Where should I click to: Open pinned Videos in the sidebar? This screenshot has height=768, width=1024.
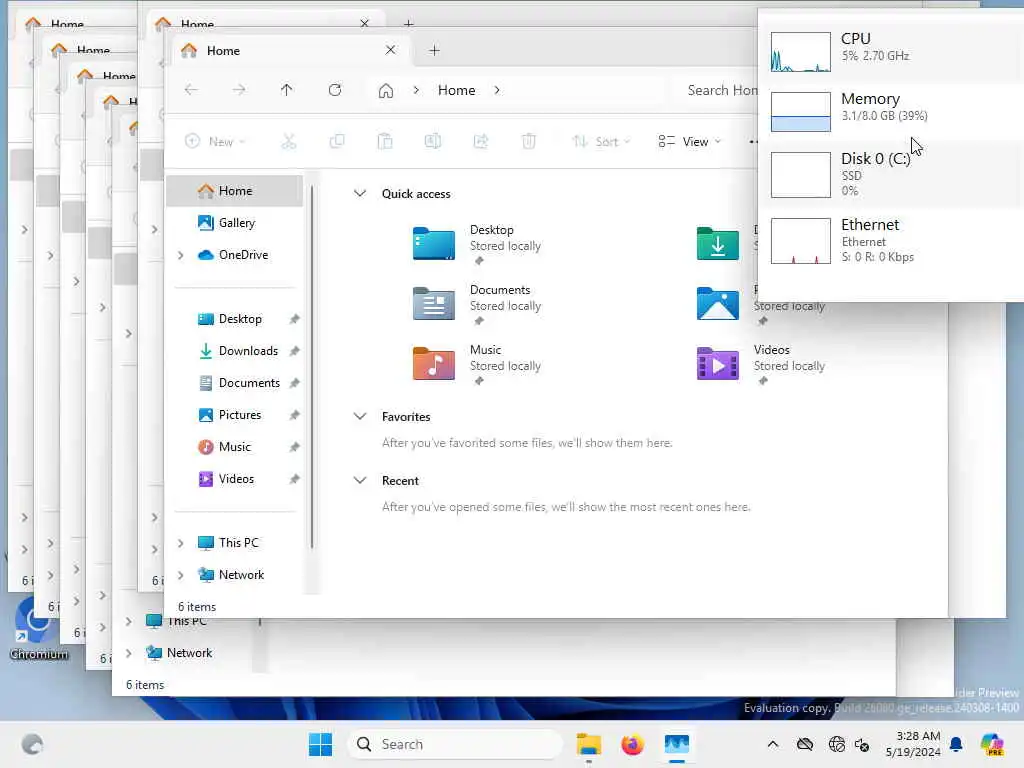tap(235, 479)
